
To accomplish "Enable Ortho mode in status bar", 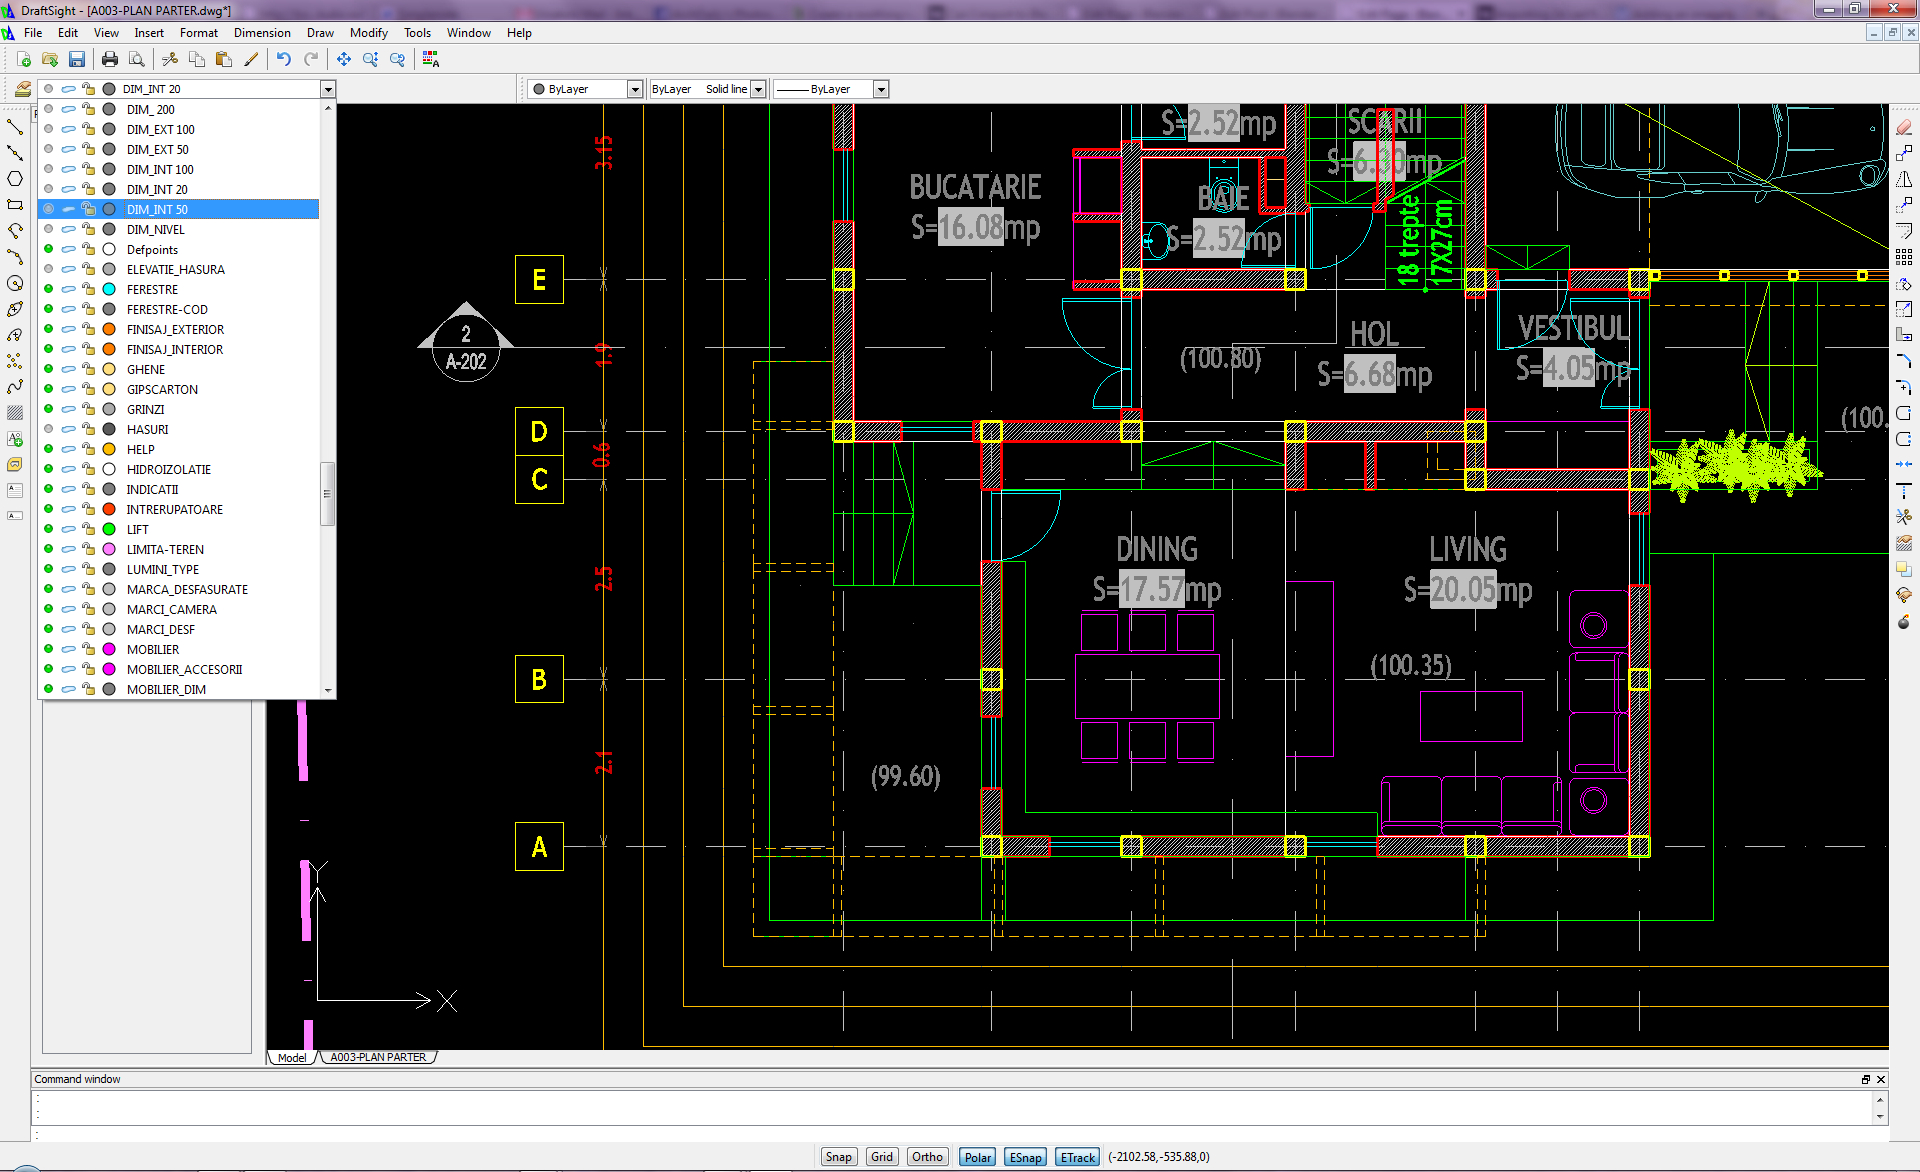I will 927,1158.
